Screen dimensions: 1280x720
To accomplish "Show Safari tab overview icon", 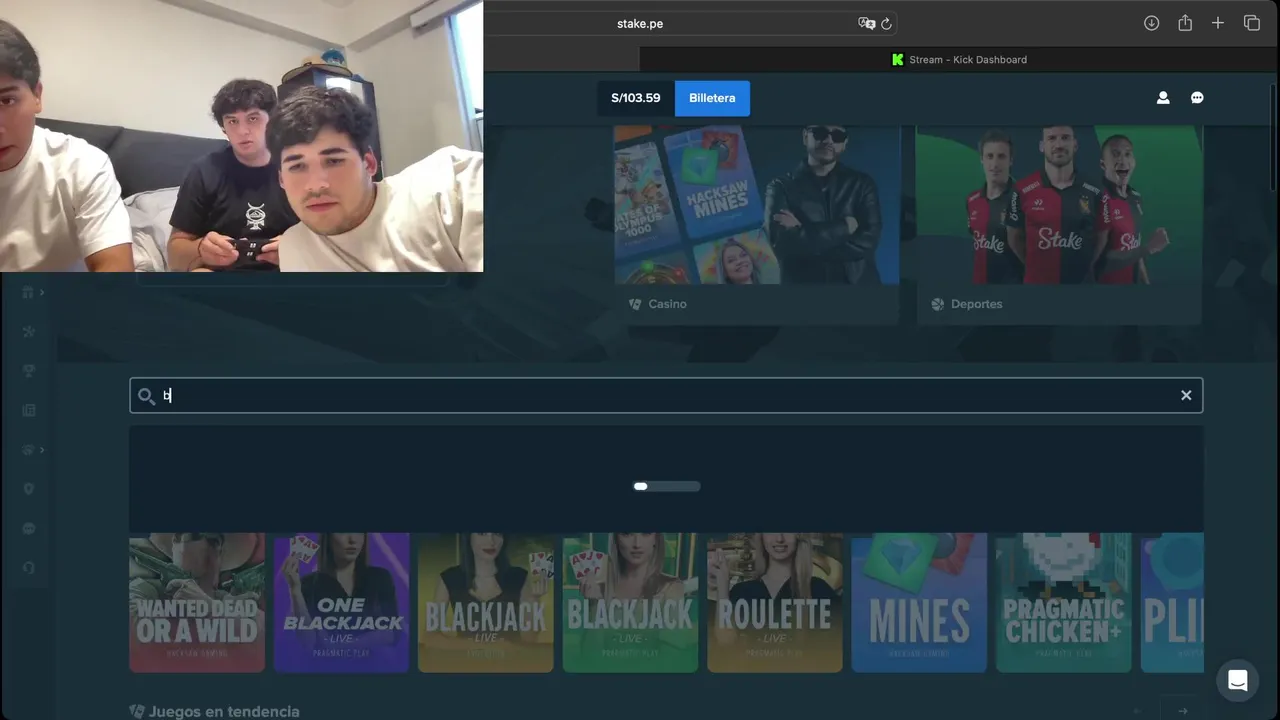I will 1251,23.
